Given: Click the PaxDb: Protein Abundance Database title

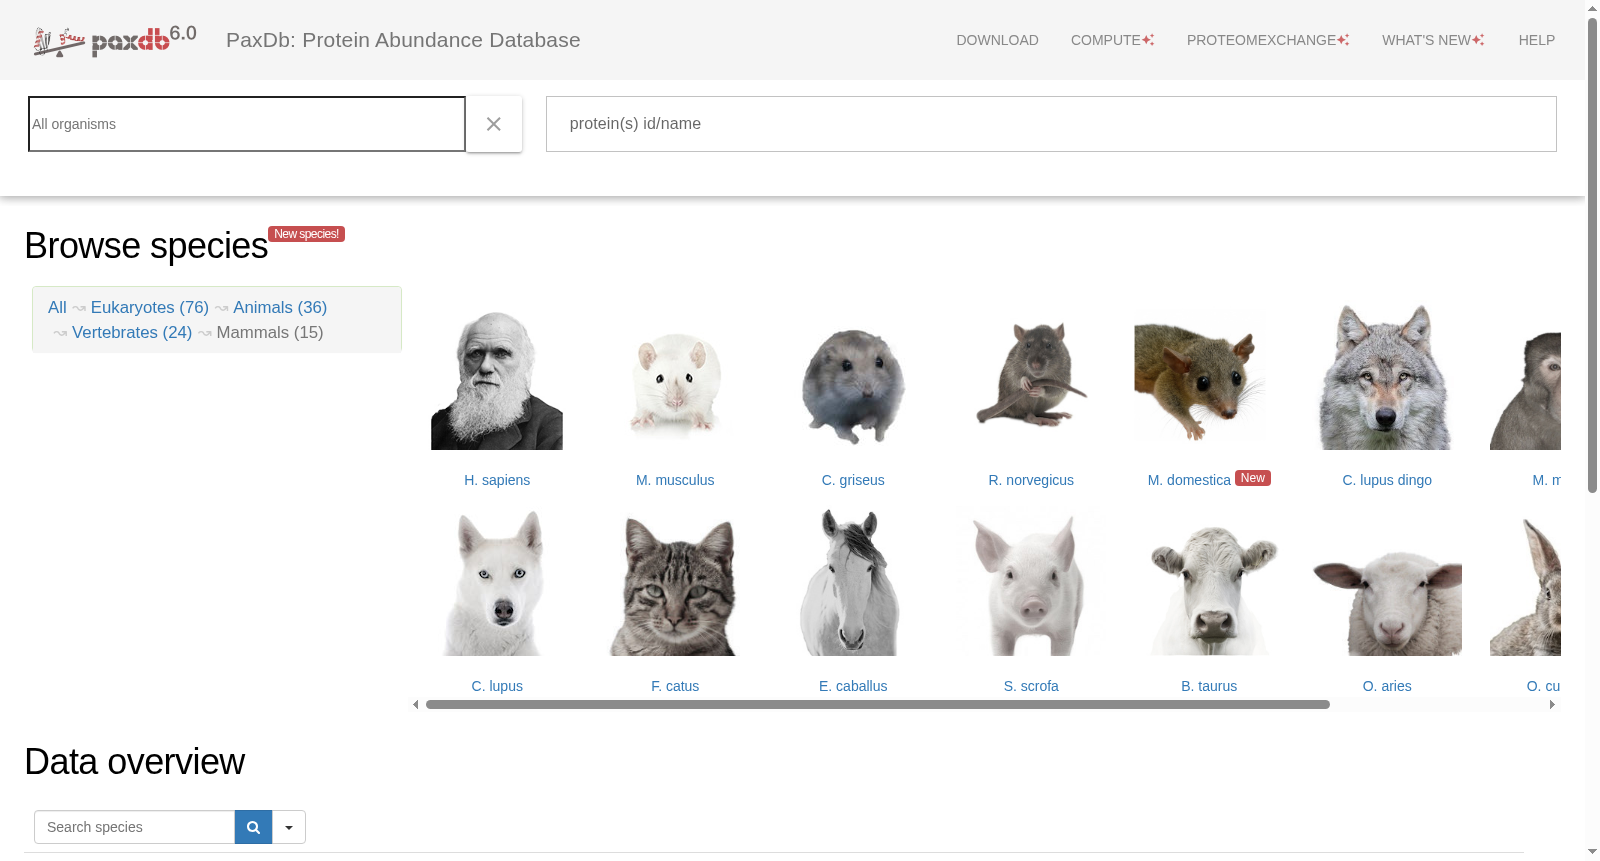Looking at the screenshot, I should pyautogui.click(x=403, y=40).
